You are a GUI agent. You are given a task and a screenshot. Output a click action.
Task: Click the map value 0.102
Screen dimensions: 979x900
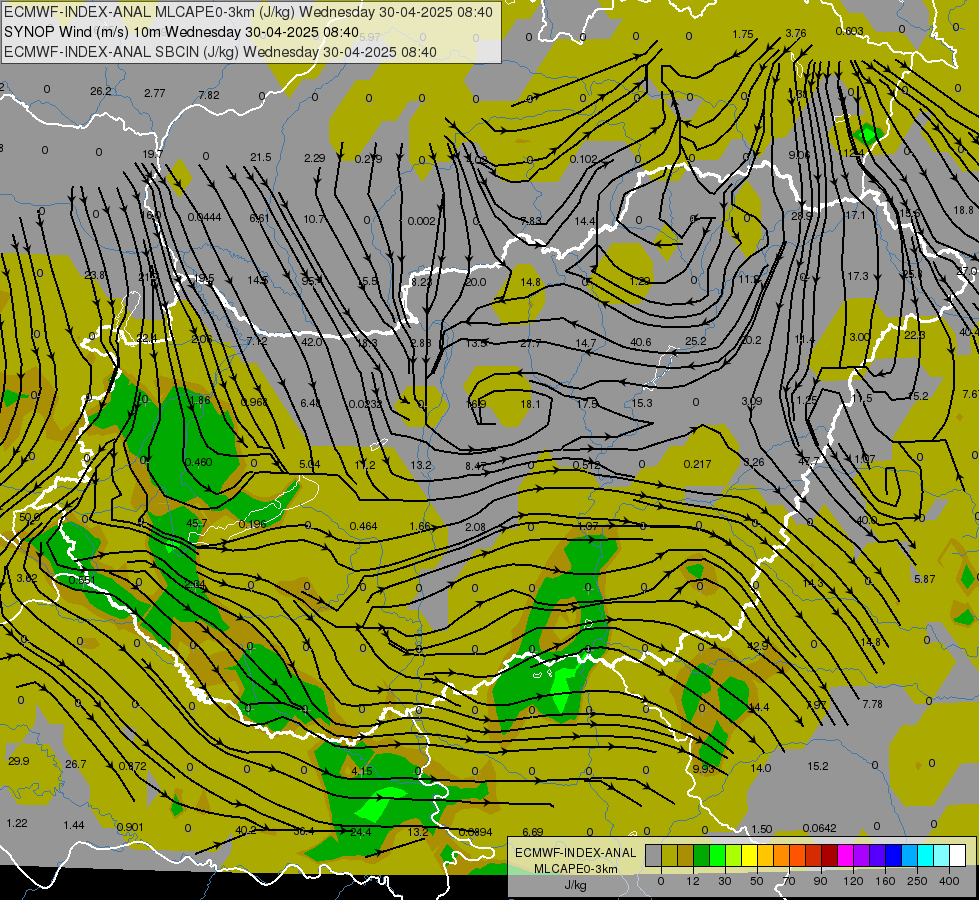583,159
